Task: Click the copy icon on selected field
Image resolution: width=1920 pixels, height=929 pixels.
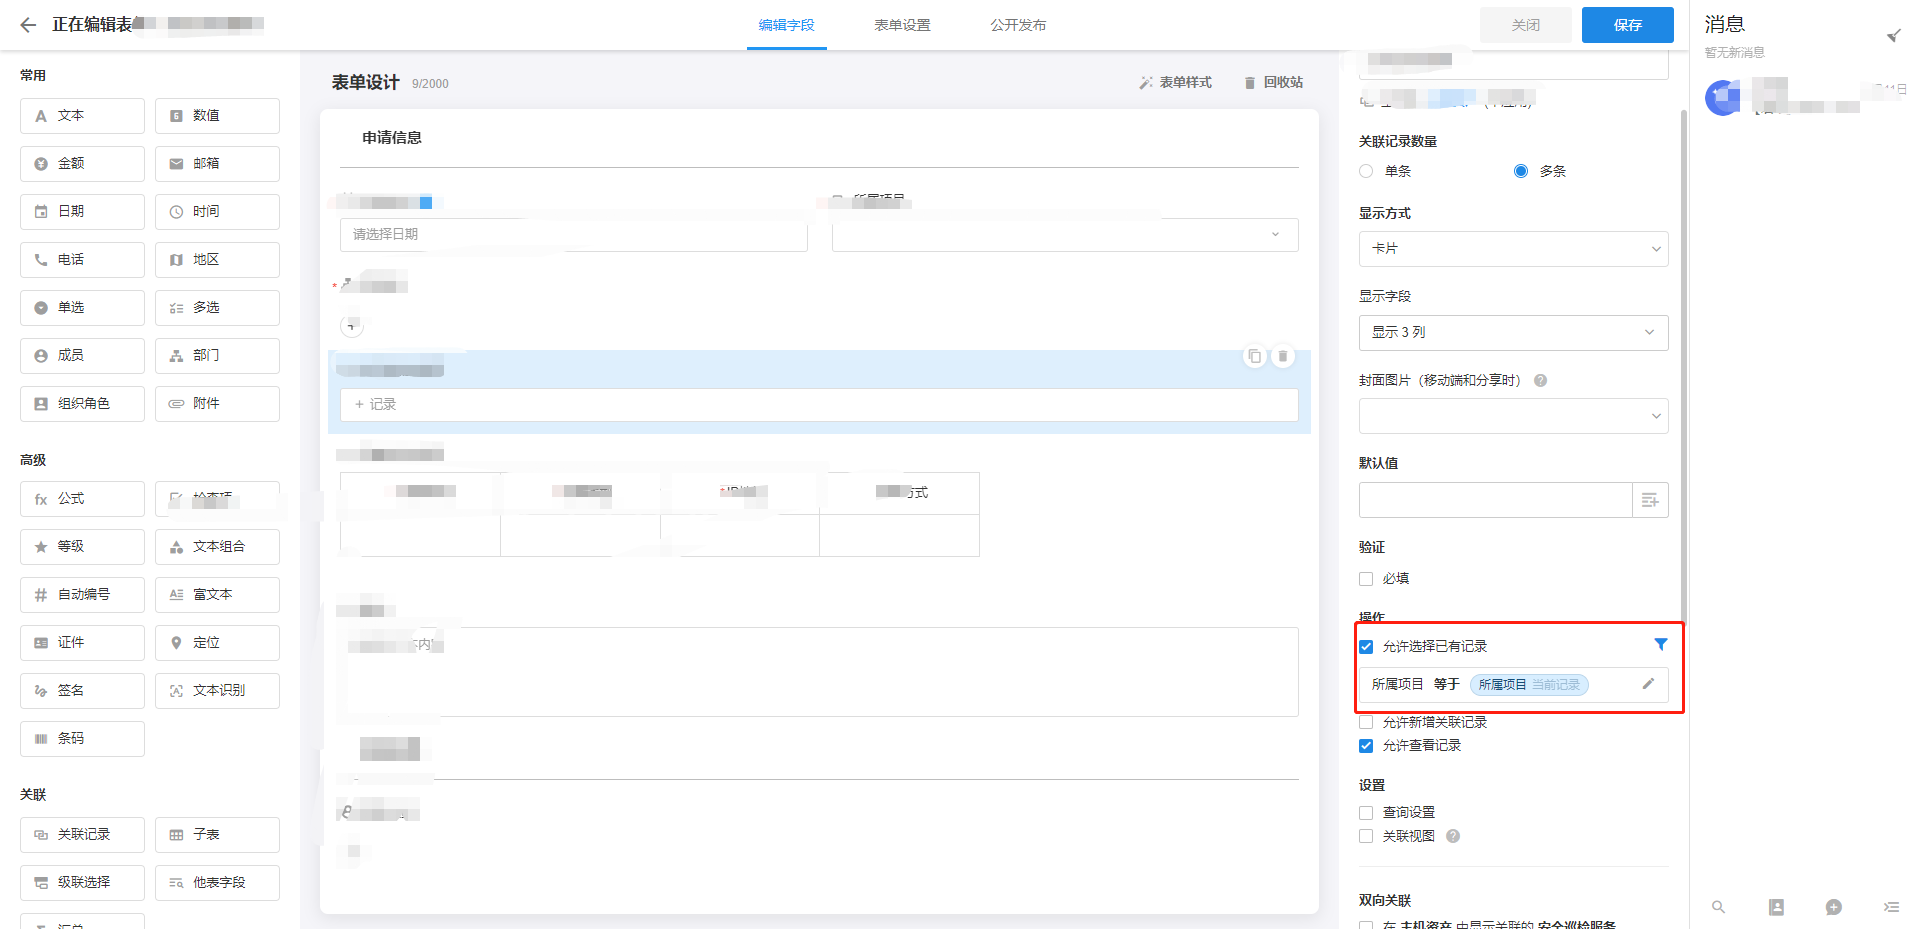Action: click(1254, 356)
